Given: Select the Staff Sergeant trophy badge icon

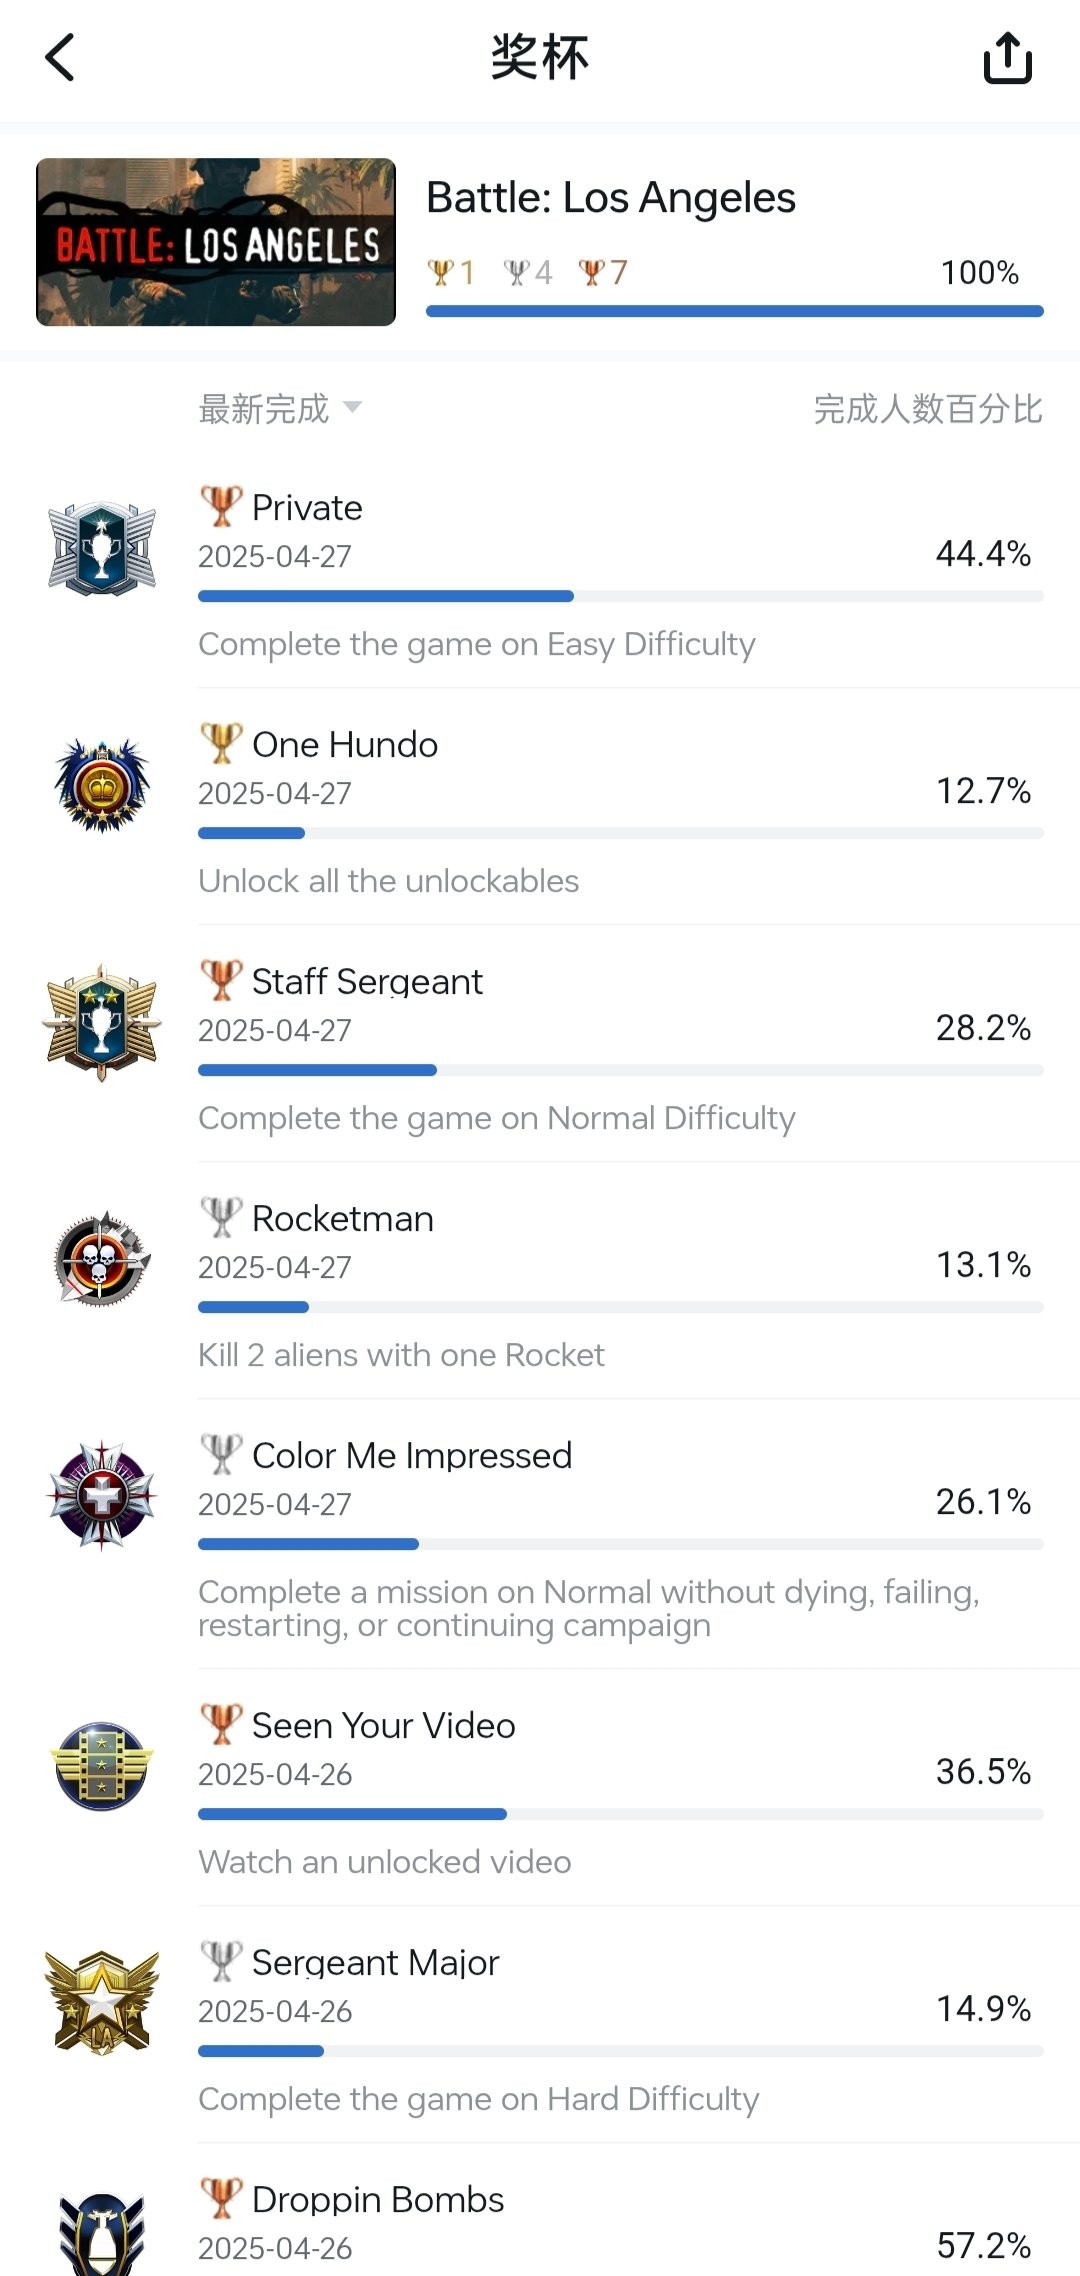Looking at the screenshot, I should [x=102, y=1023].
